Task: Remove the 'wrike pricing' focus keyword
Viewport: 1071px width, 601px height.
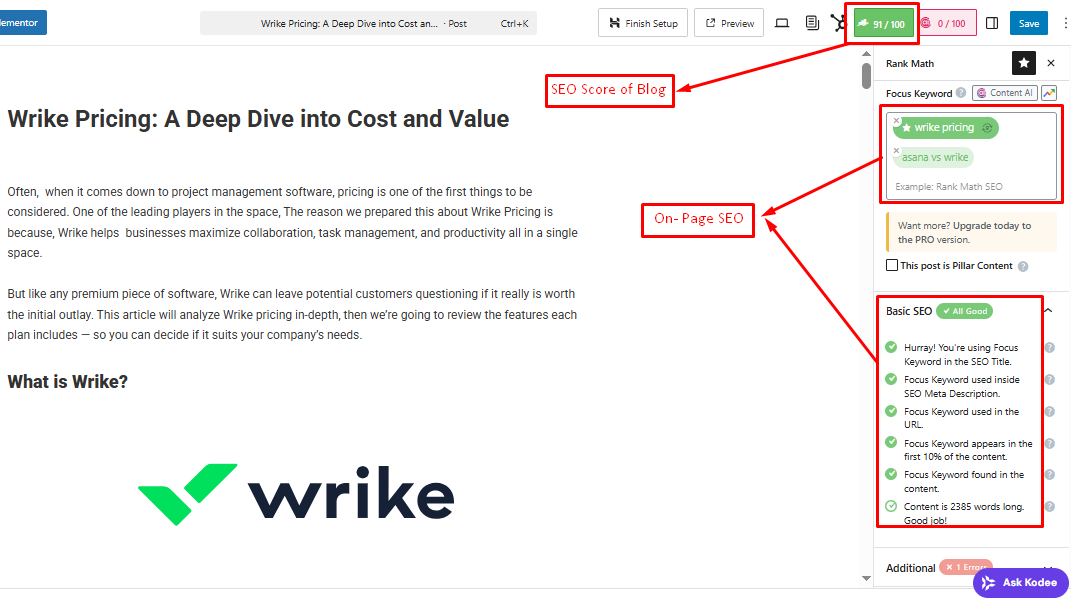Action: pyautogui.click(x=897, y=121)
